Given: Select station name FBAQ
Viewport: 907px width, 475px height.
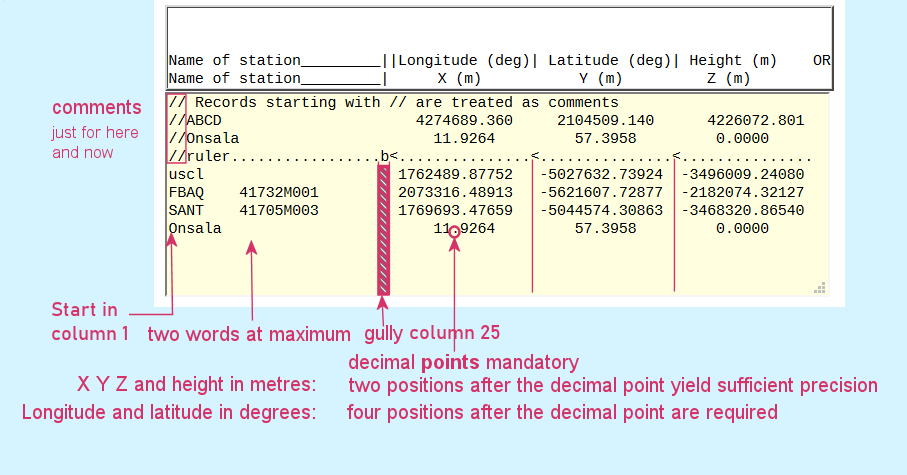Looking at the screenshot, I should click(186, 192).
